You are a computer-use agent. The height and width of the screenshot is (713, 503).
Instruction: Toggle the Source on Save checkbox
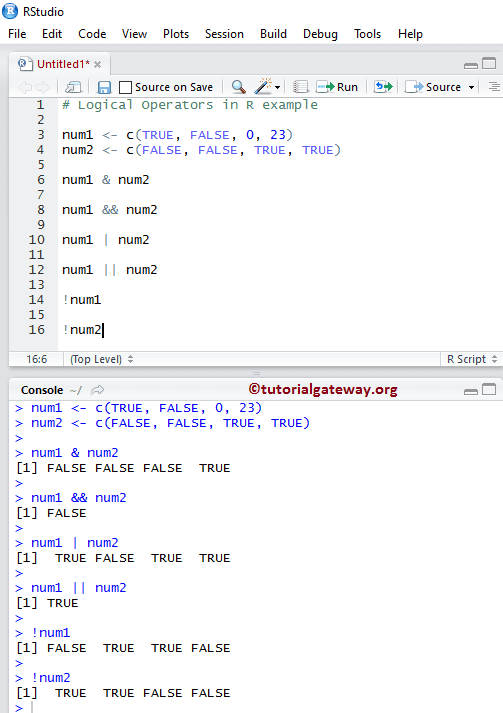click(125, 87)
